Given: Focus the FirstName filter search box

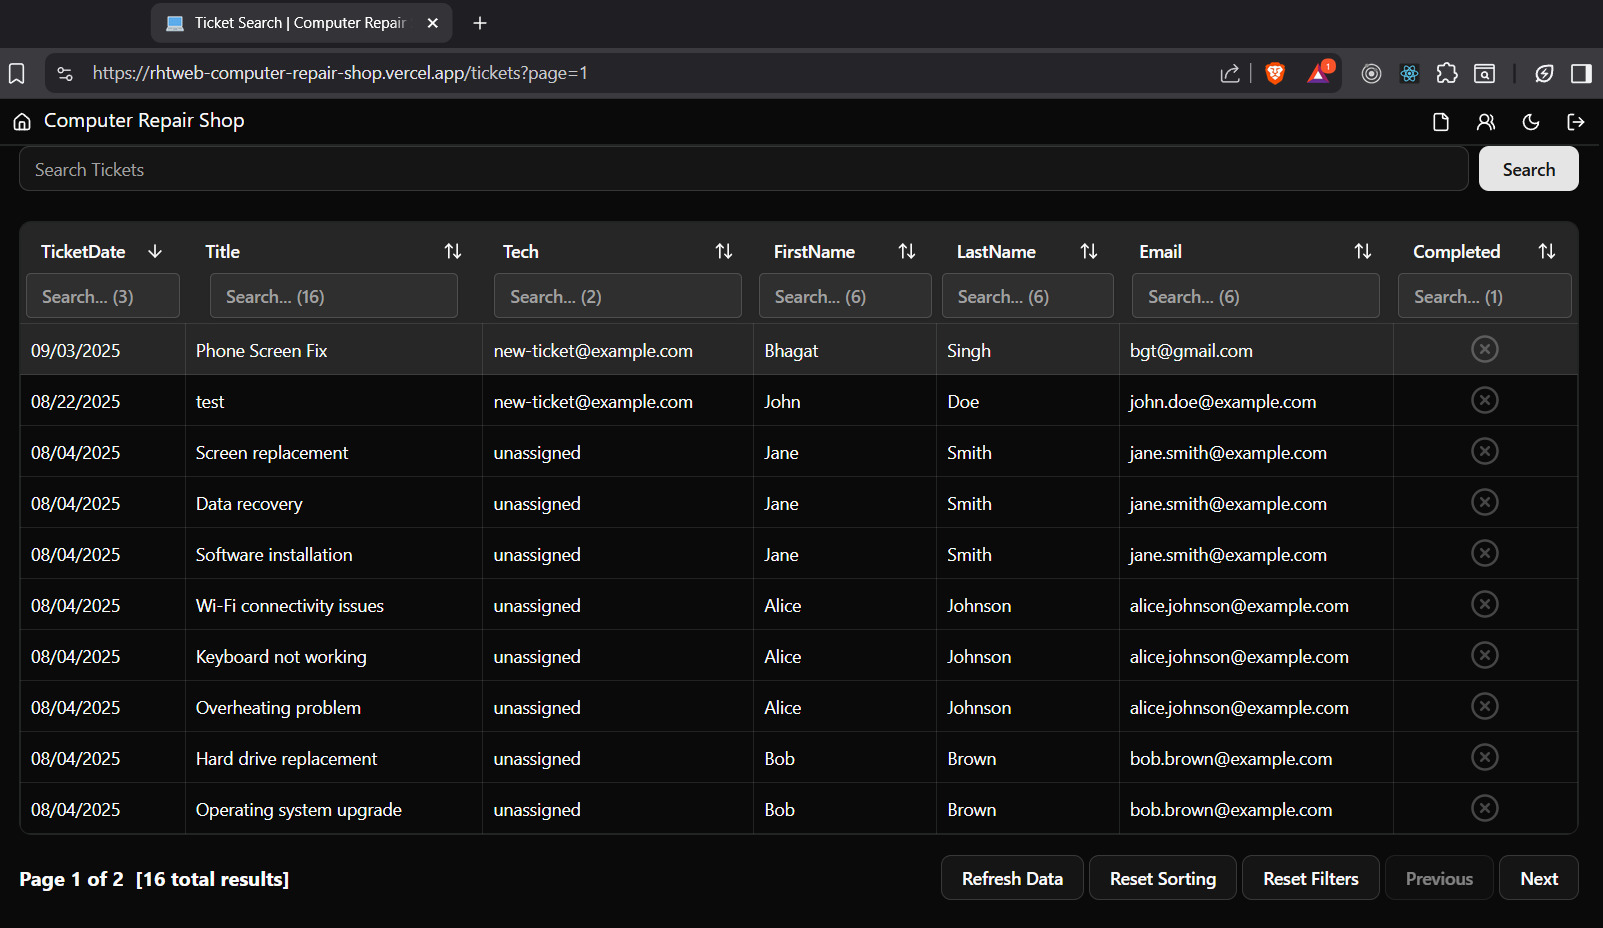Looking at the screenshot, I should tap(845, 296).
